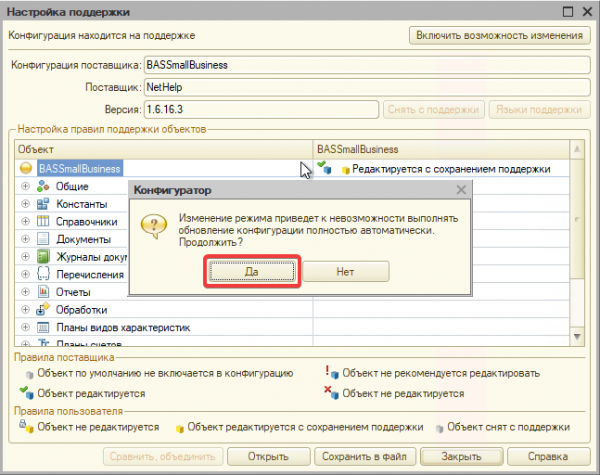The width and height of the screenshot is (600, 475).
Task: Click the Журналы документов icon
Action: coord(43,257)
